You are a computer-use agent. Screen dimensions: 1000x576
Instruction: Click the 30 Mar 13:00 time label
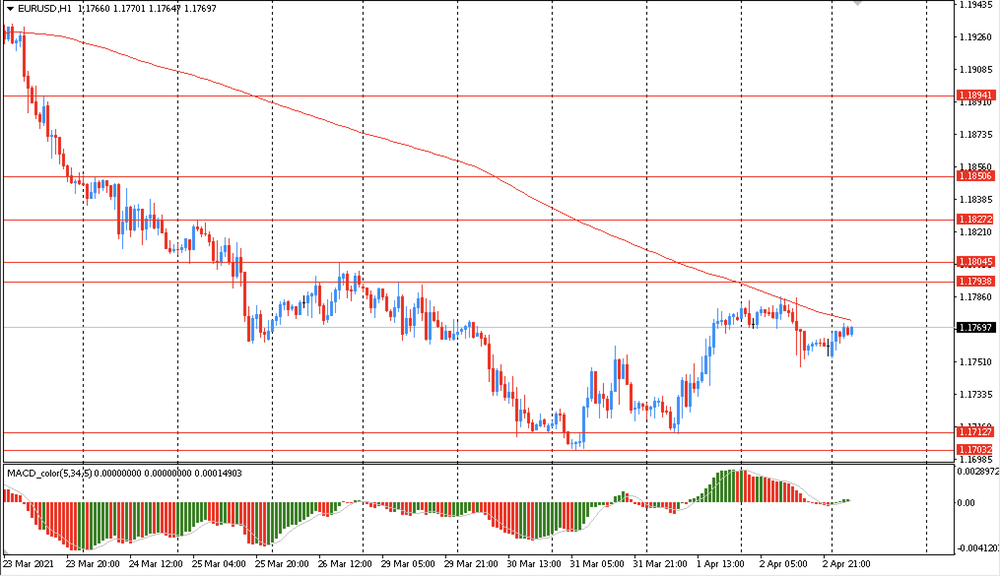[534, 564]
